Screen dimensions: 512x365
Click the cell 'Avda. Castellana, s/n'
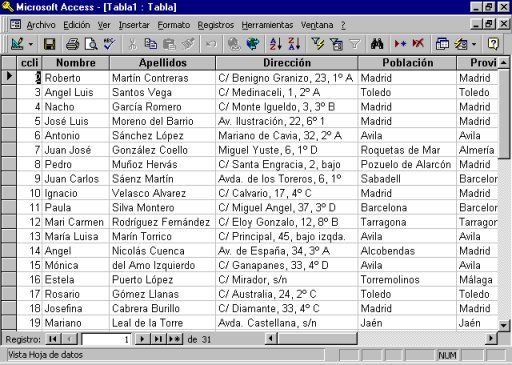coord(287,323)
